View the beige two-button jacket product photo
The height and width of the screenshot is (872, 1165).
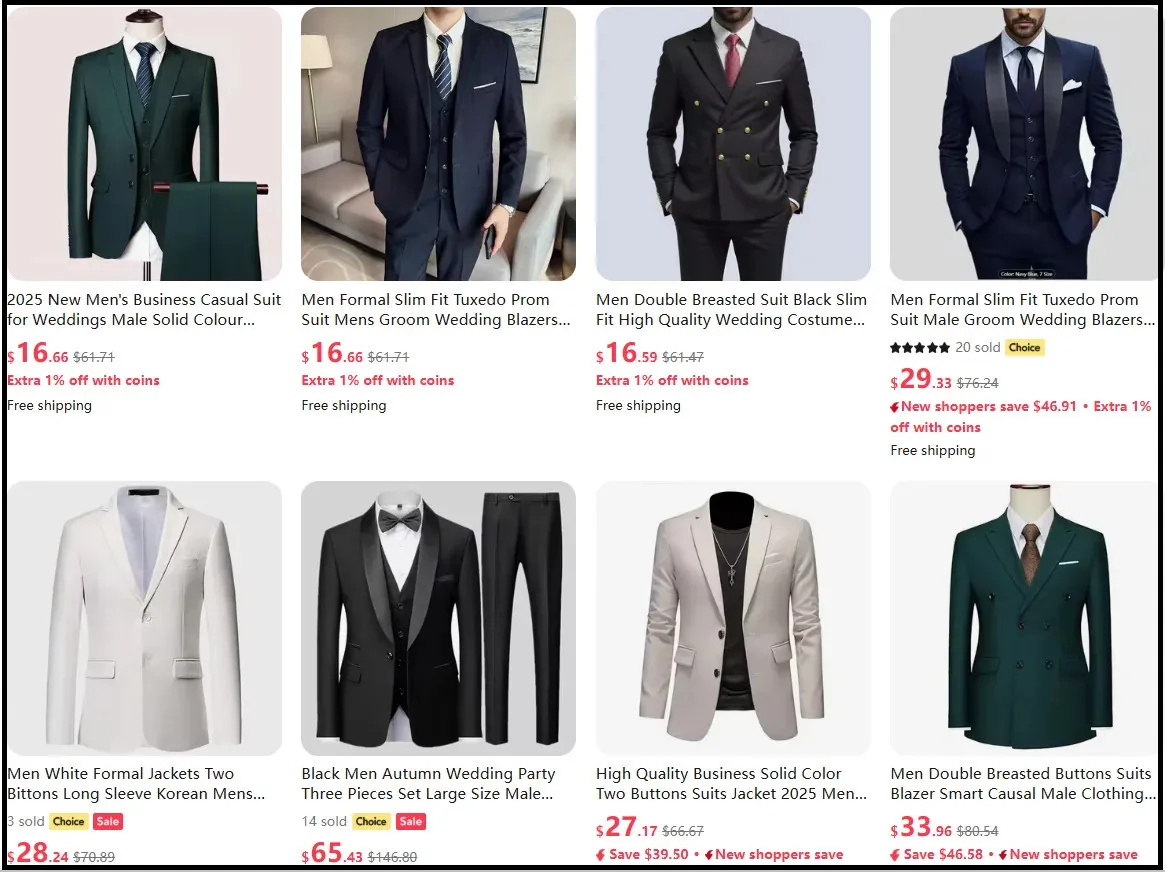point(733,618)
